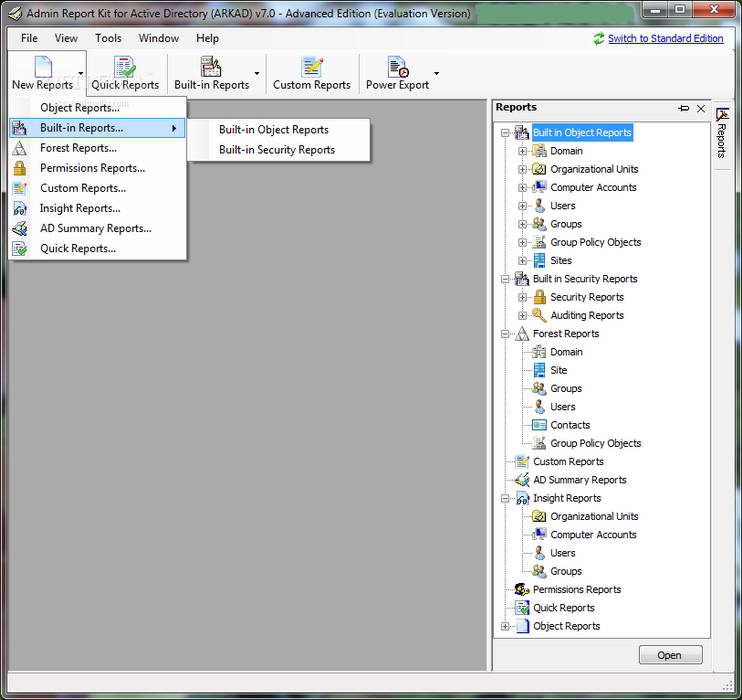Expand the Group Policy Objects node under Built in Object Reports
The width and height of the screenshot is (742, 700).
coord(522,242)
